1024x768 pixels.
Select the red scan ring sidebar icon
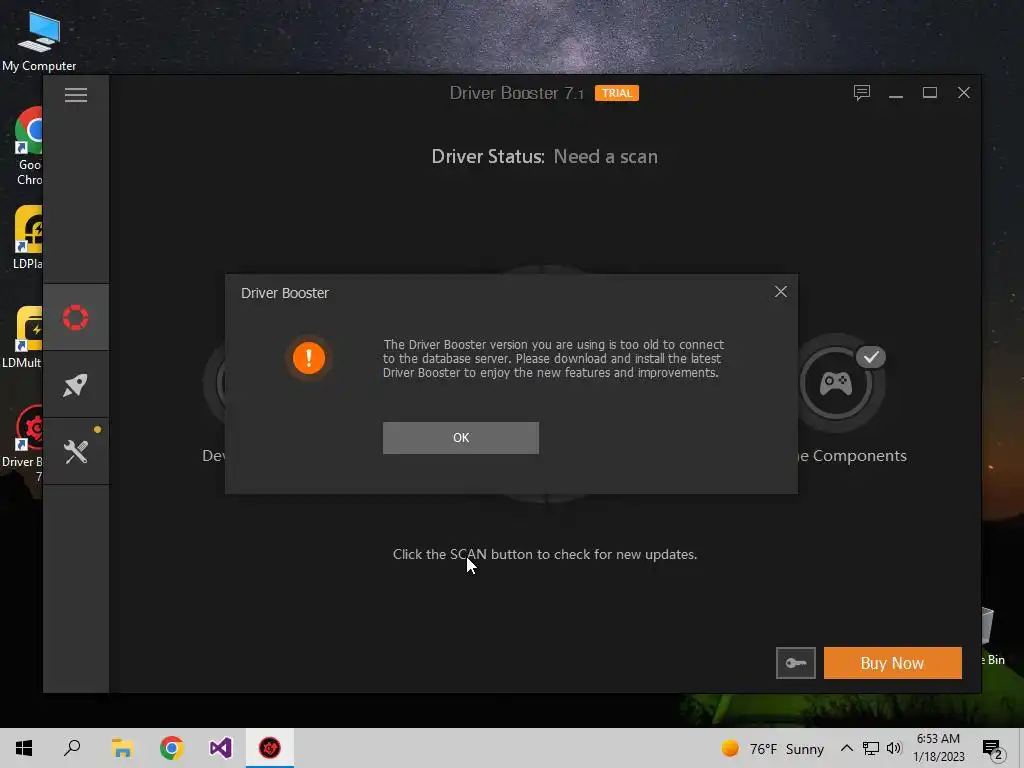coord(76,317)
